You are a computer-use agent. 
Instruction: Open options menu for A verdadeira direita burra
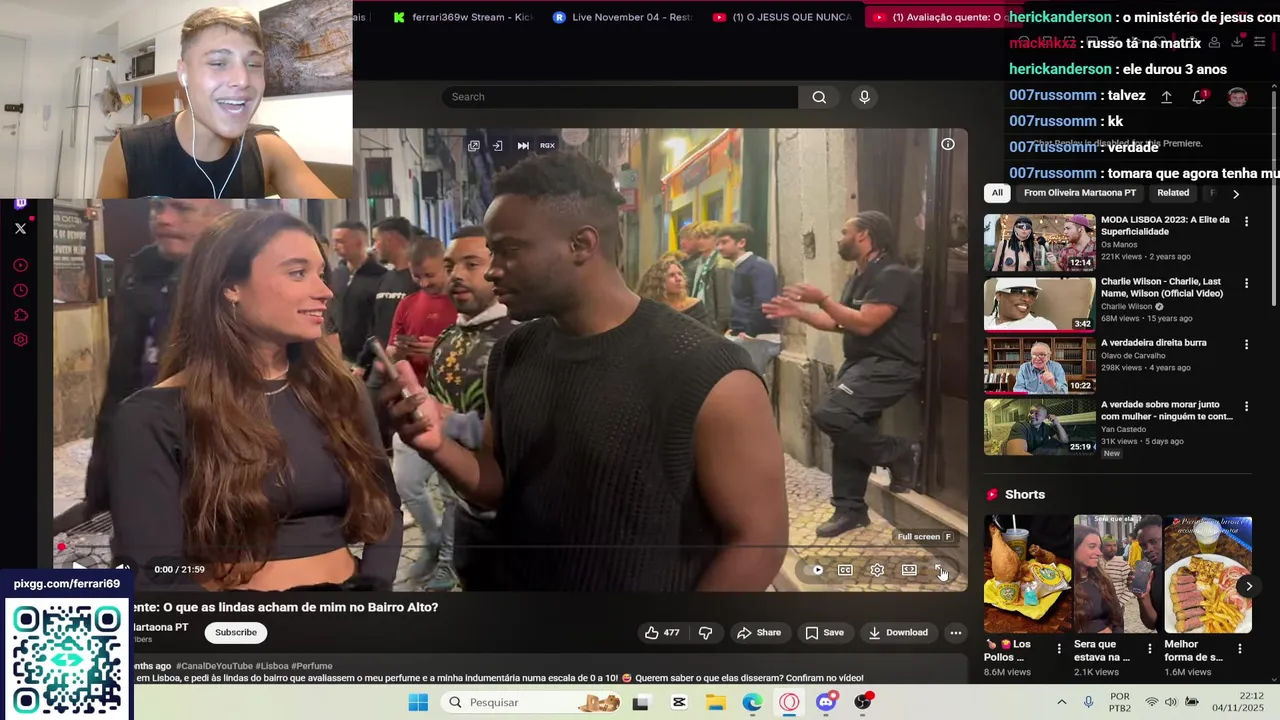click(x=1246, y=345)
